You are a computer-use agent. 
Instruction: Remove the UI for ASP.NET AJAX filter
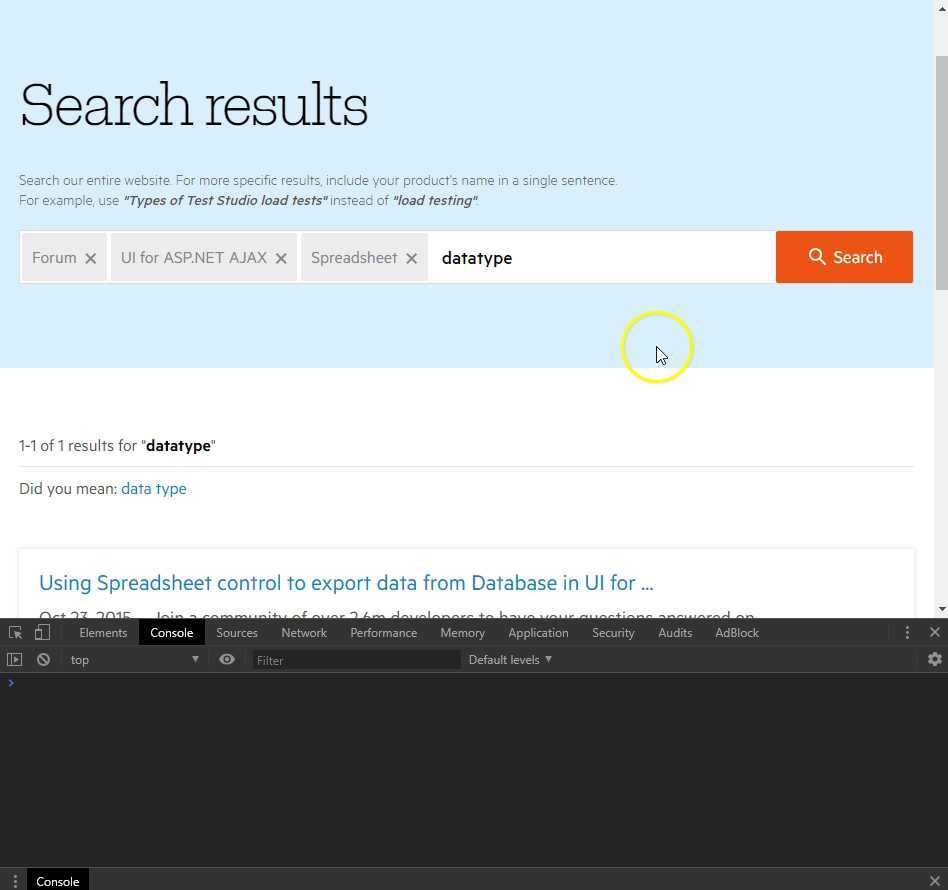(x=281, y=258)
